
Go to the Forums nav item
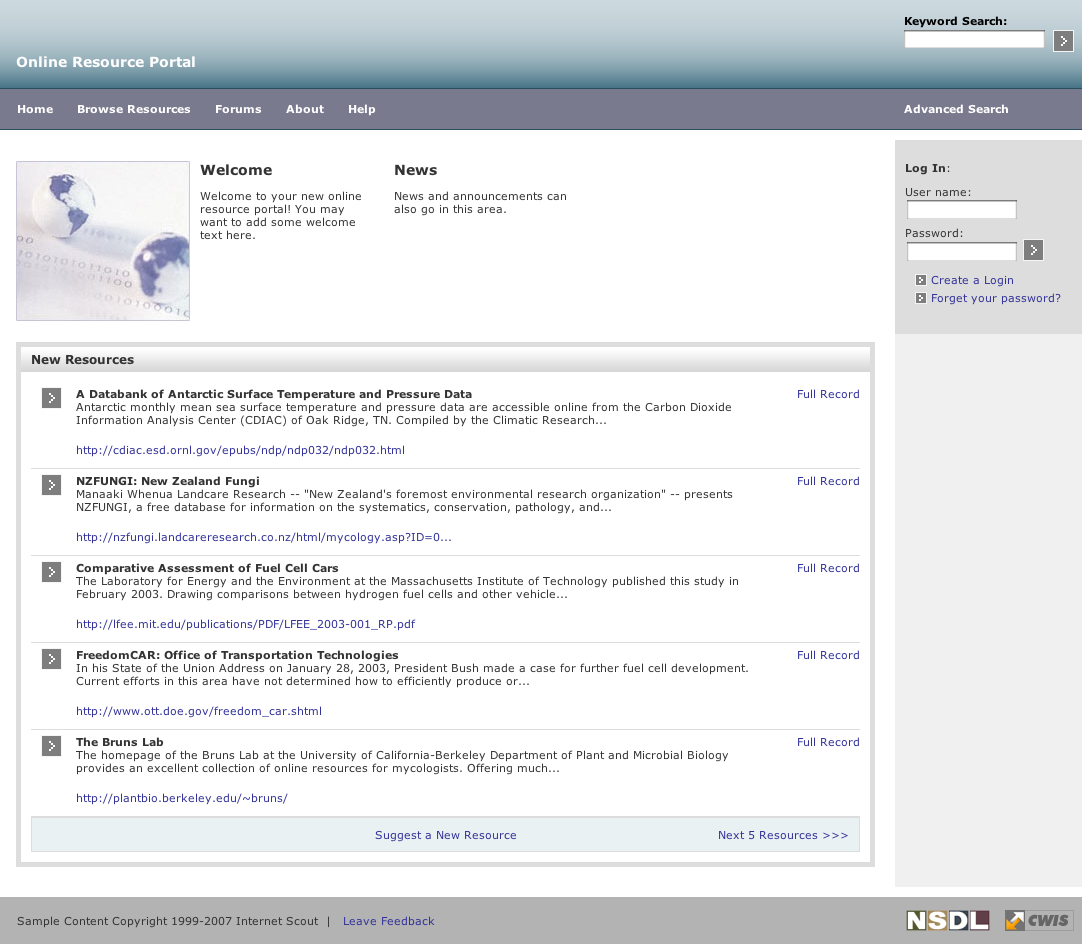(238, 109)
